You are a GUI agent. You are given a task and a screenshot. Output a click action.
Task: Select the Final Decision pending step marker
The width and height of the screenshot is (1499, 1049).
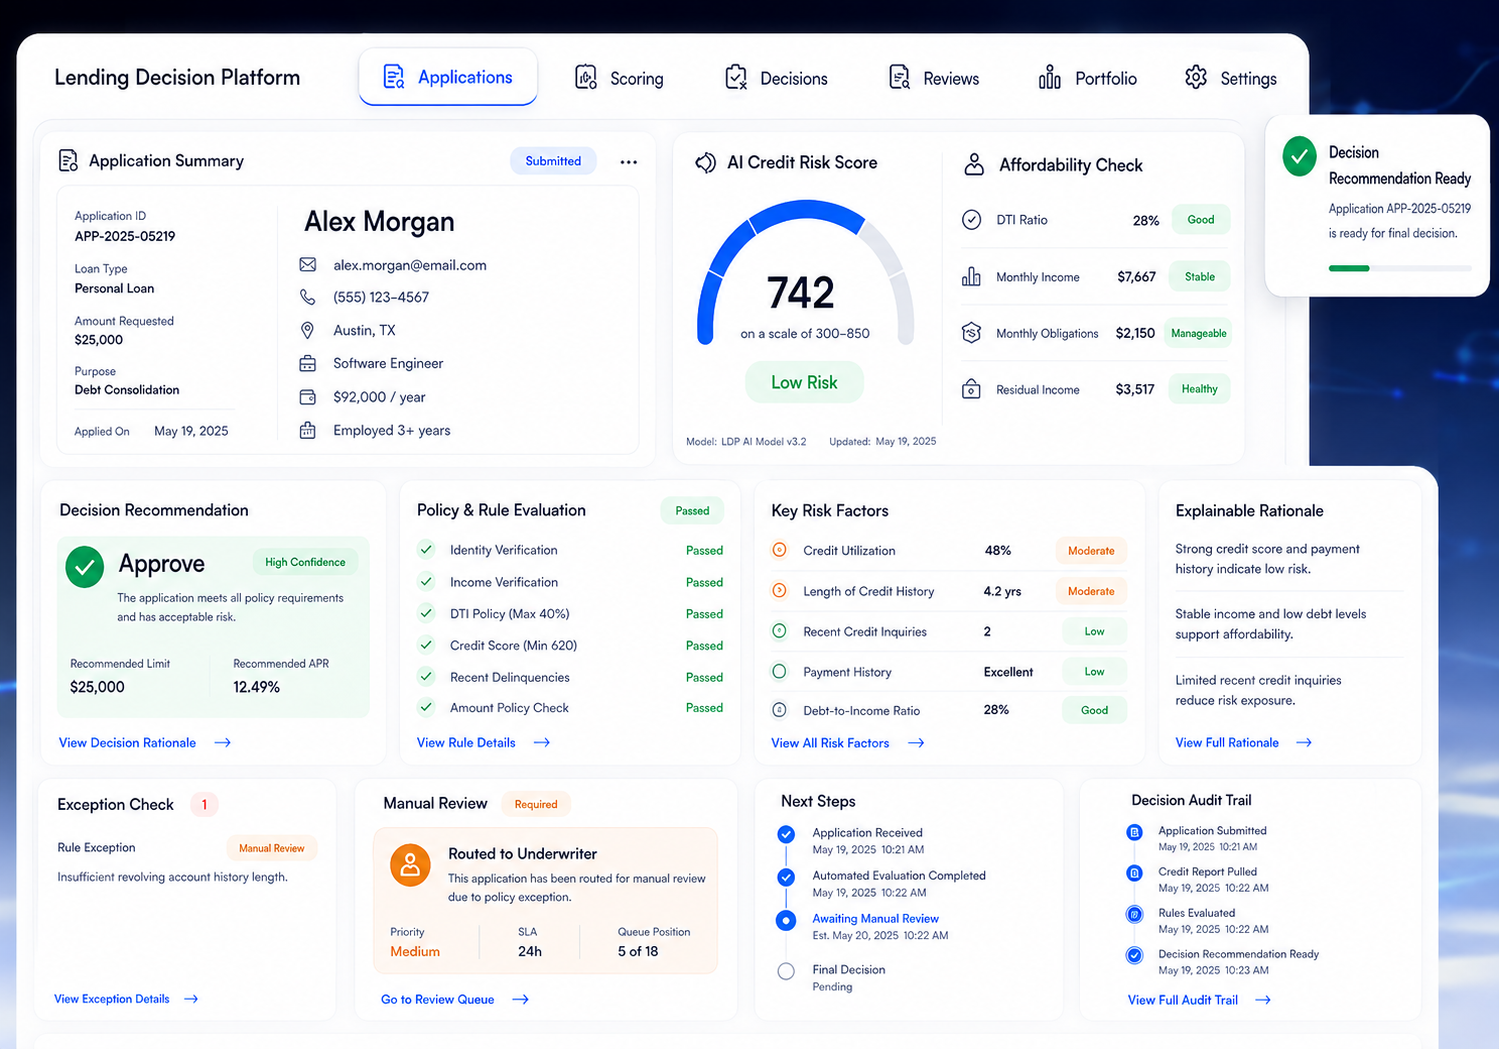(x=786, y=971)
